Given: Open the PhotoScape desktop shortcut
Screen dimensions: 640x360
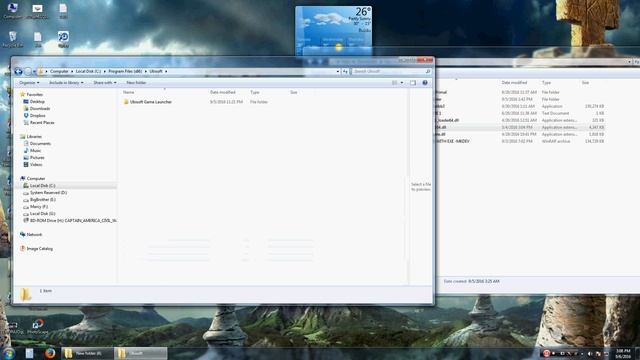Looking at the screenshot, I should point(38,327).
